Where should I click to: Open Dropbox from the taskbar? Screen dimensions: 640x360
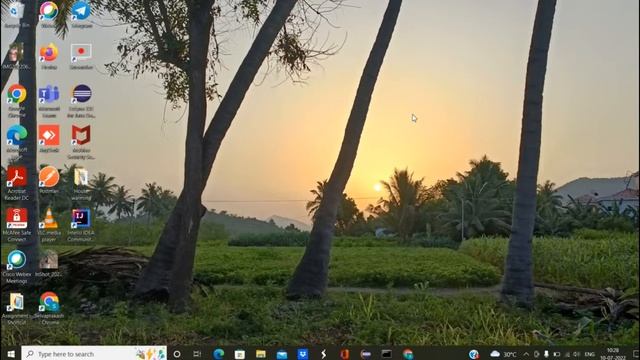pos(302,354)
